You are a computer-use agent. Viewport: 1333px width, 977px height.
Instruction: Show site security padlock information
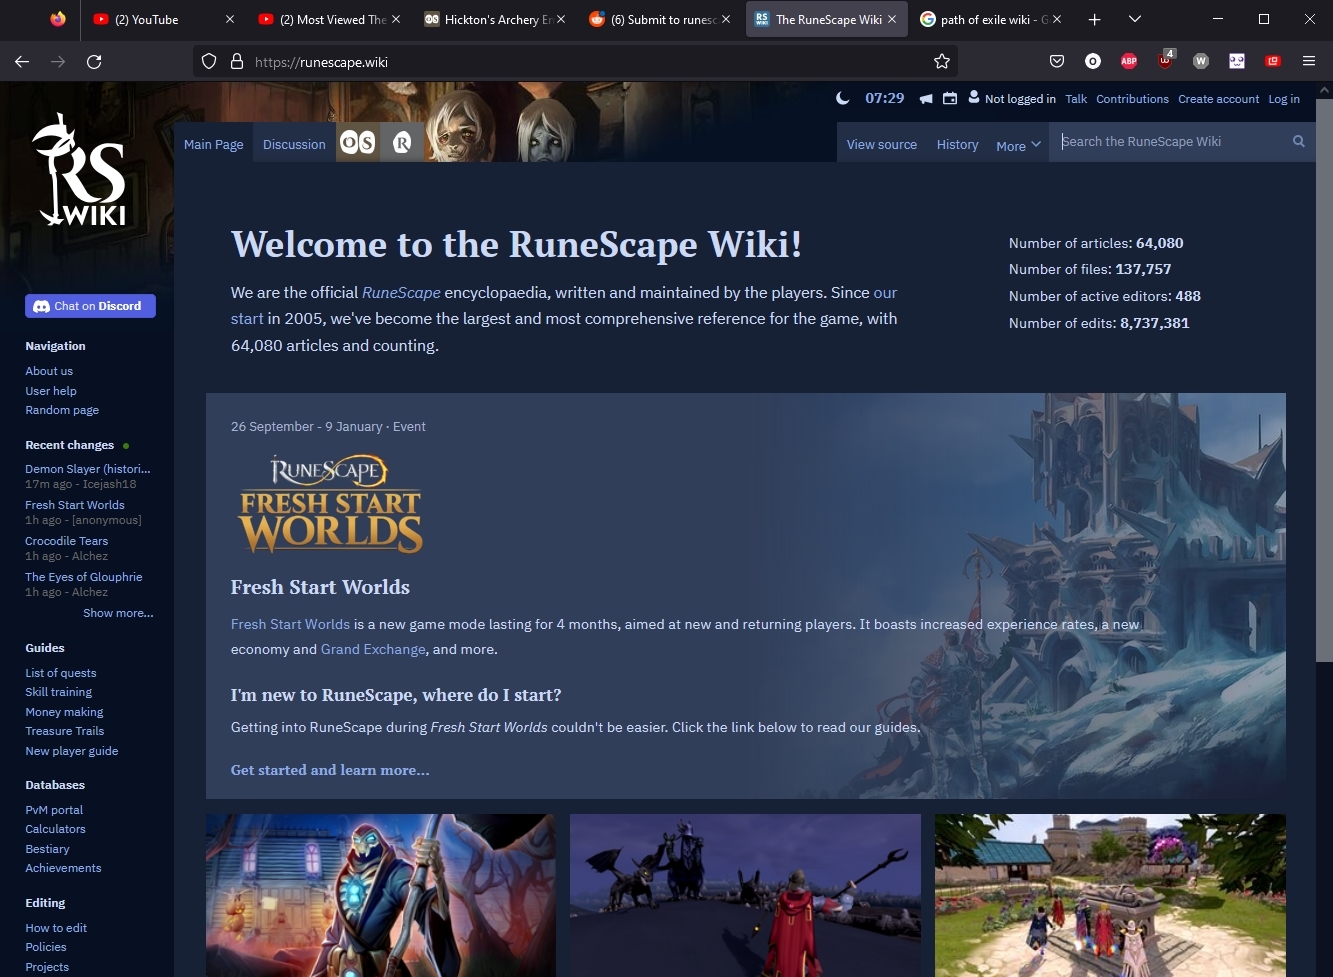click(x=237, y=61)
